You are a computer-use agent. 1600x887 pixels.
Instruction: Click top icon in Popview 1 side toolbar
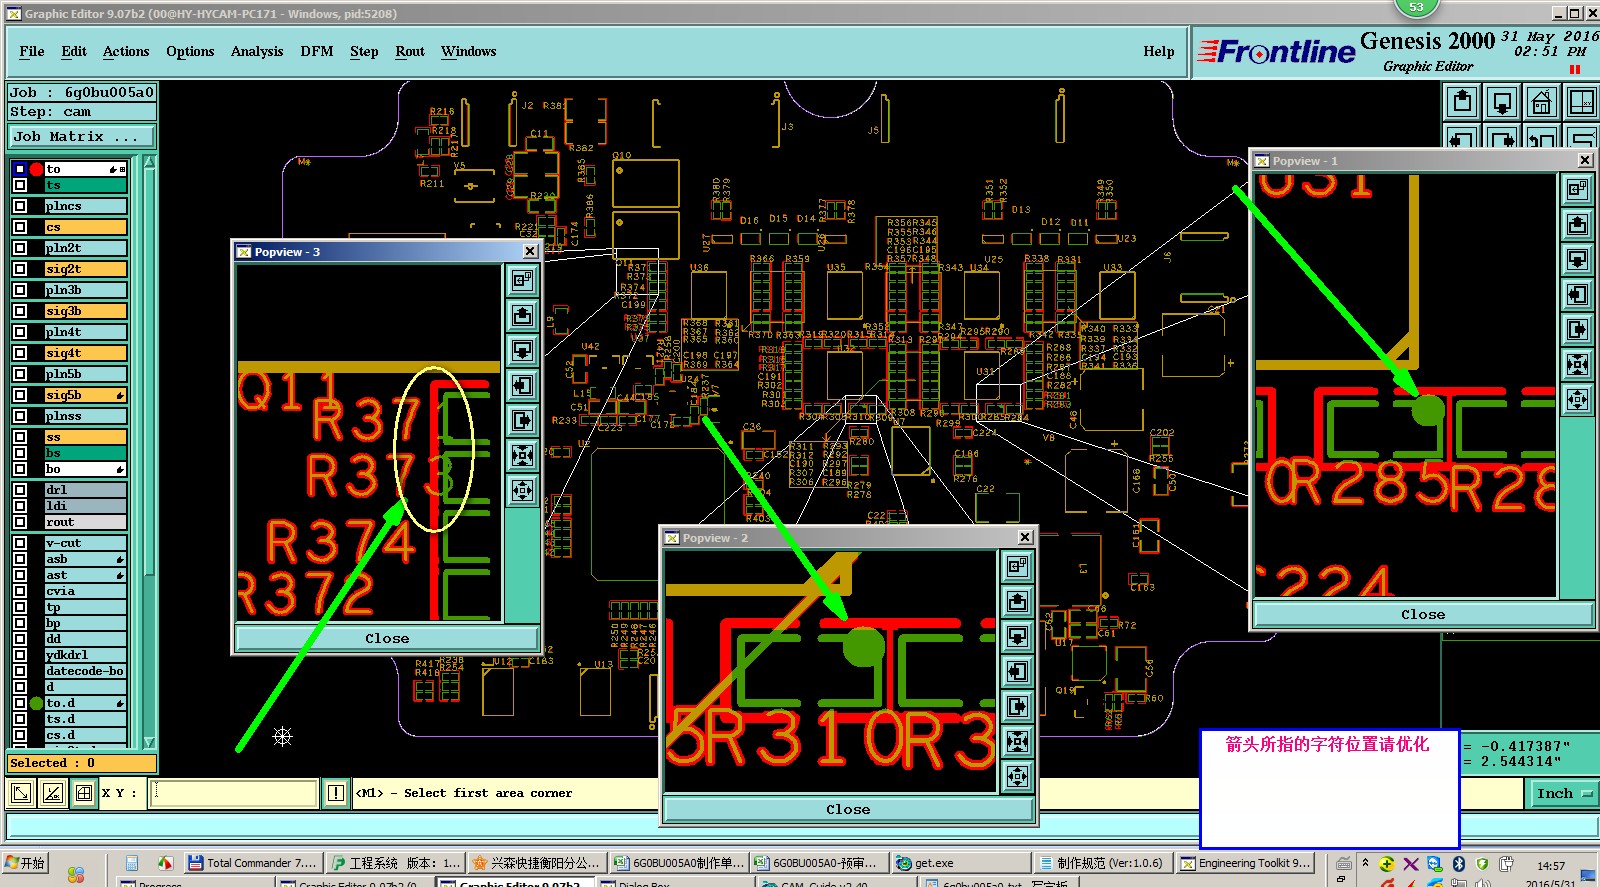pyautogui.click(x=1577, y=189)
